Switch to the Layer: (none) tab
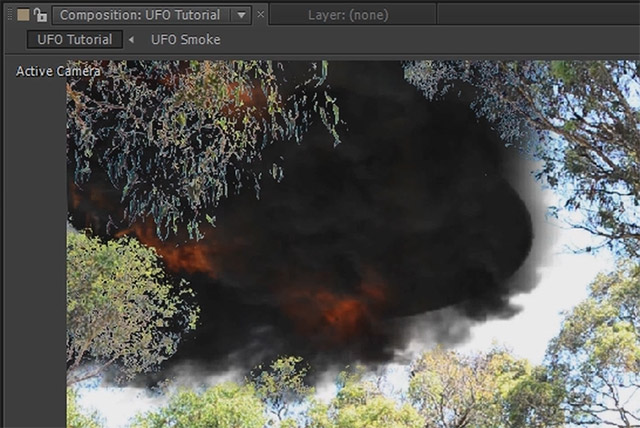Image resolution: width=640 pixels, height=428 pixels. click(348, 15)
